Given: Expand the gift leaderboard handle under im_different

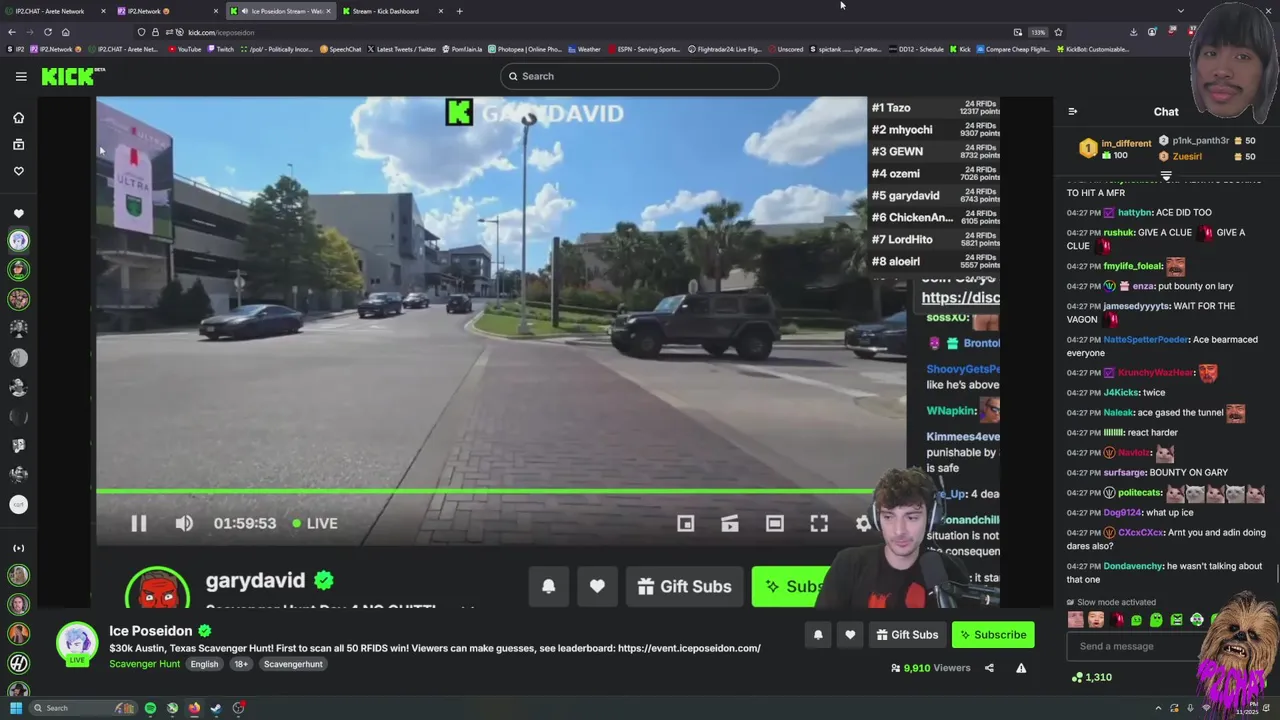Looking at the screenshot, I should pyautogui.click(x=1166, y=175).
